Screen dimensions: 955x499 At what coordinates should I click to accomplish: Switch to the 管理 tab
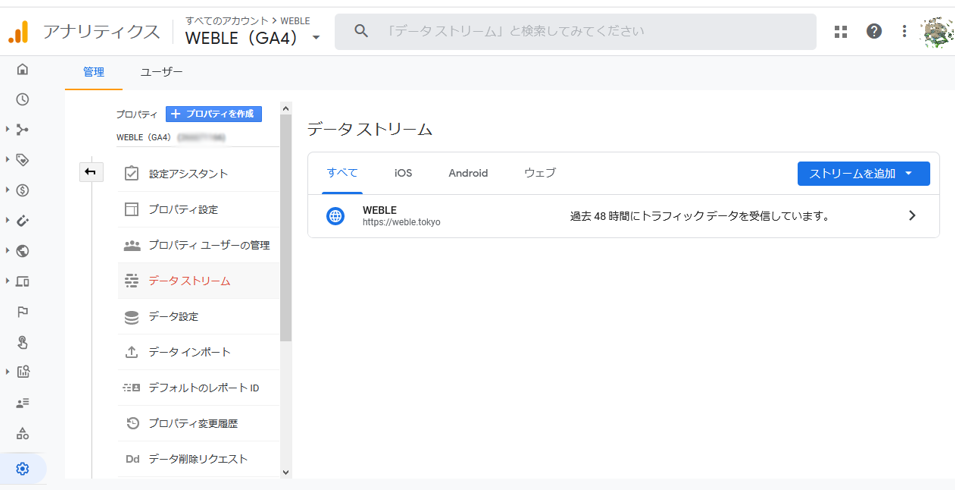(93, 72)
